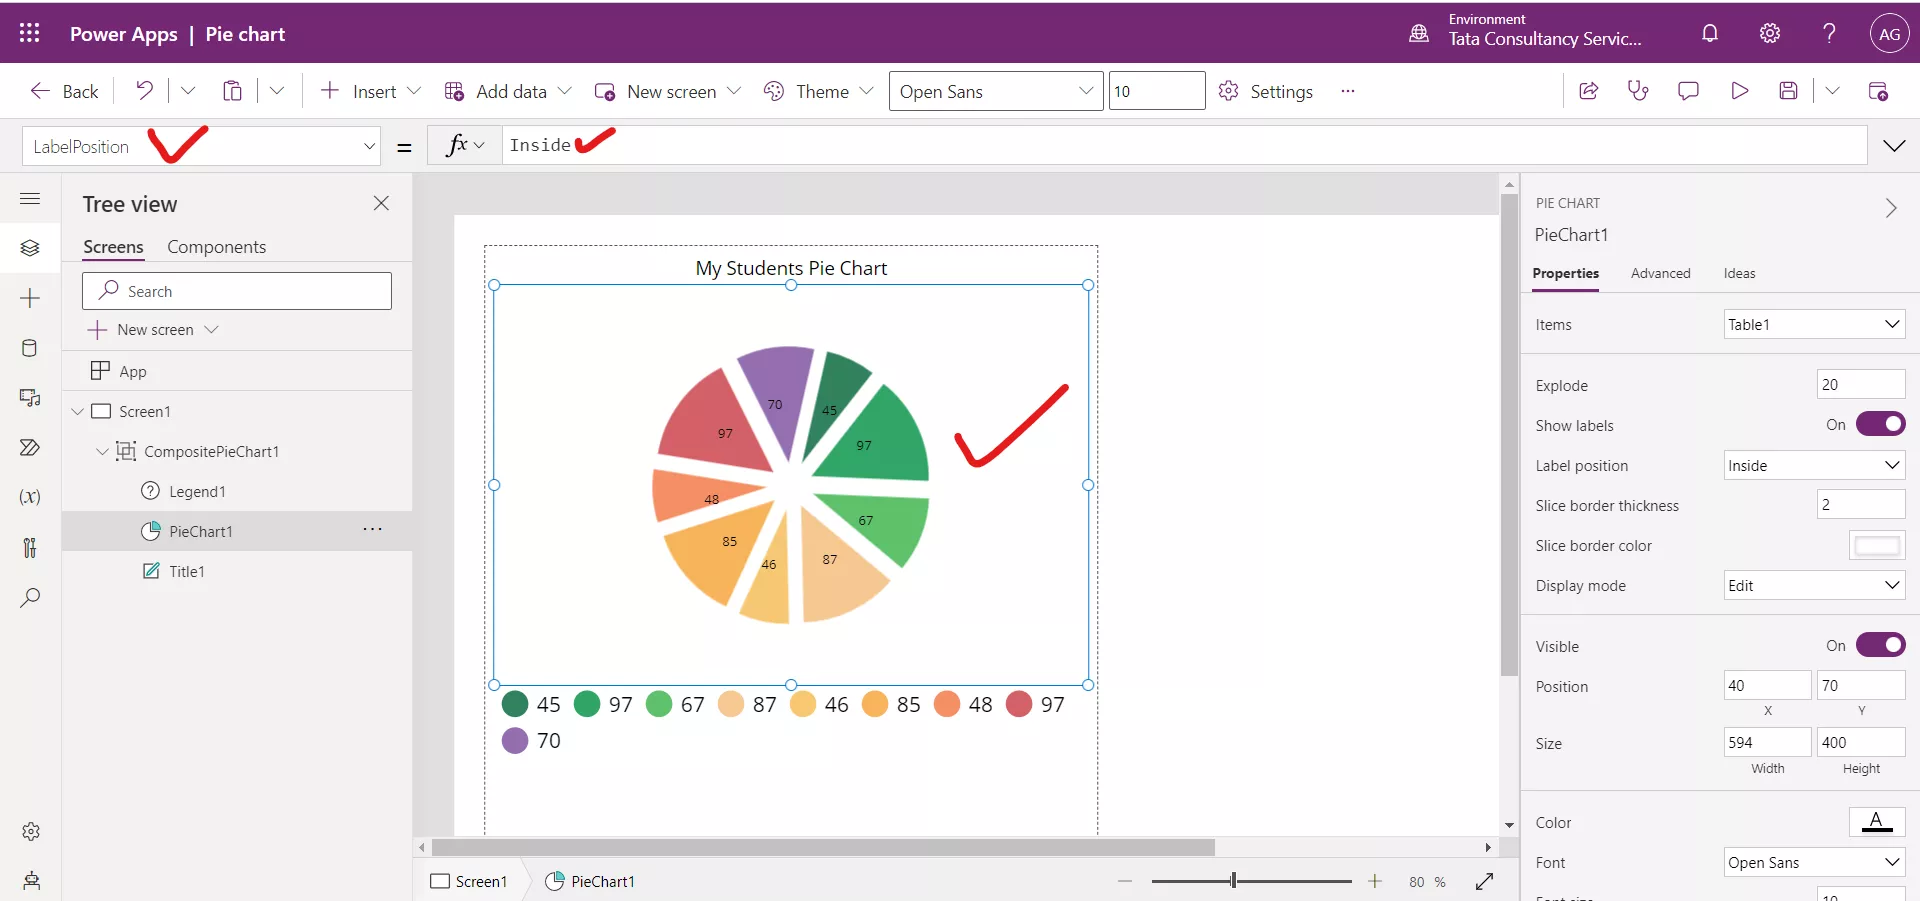Collapse the CompositePieChart1 tree item
This screenshot has height=901, width=1920.
pyautogui.click(x=101, y=451)
